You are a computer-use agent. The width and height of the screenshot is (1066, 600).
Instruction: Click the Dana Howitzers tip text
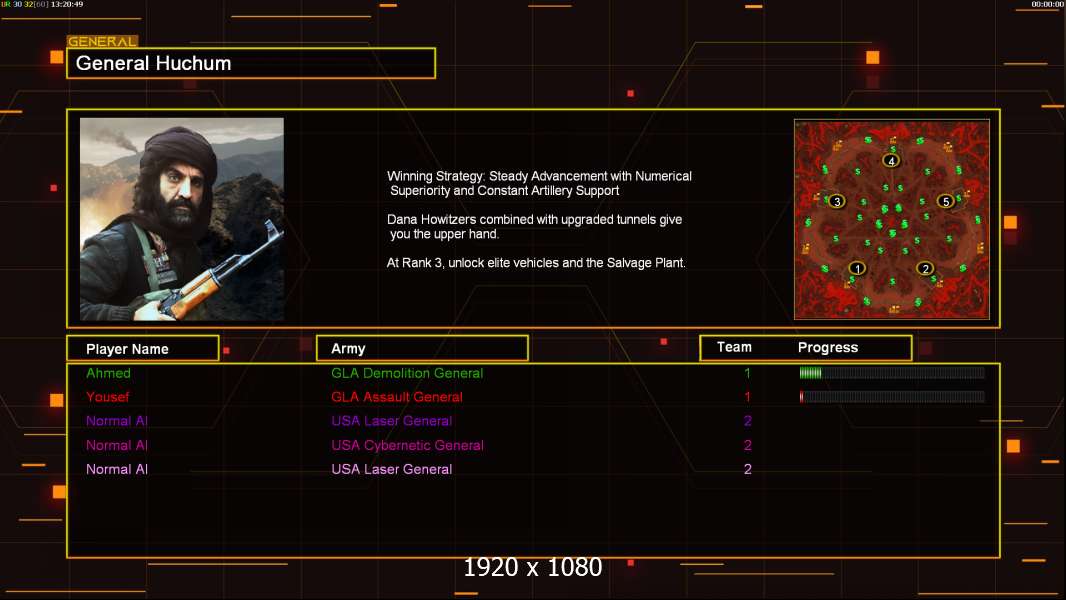click(x=534, y=226)
